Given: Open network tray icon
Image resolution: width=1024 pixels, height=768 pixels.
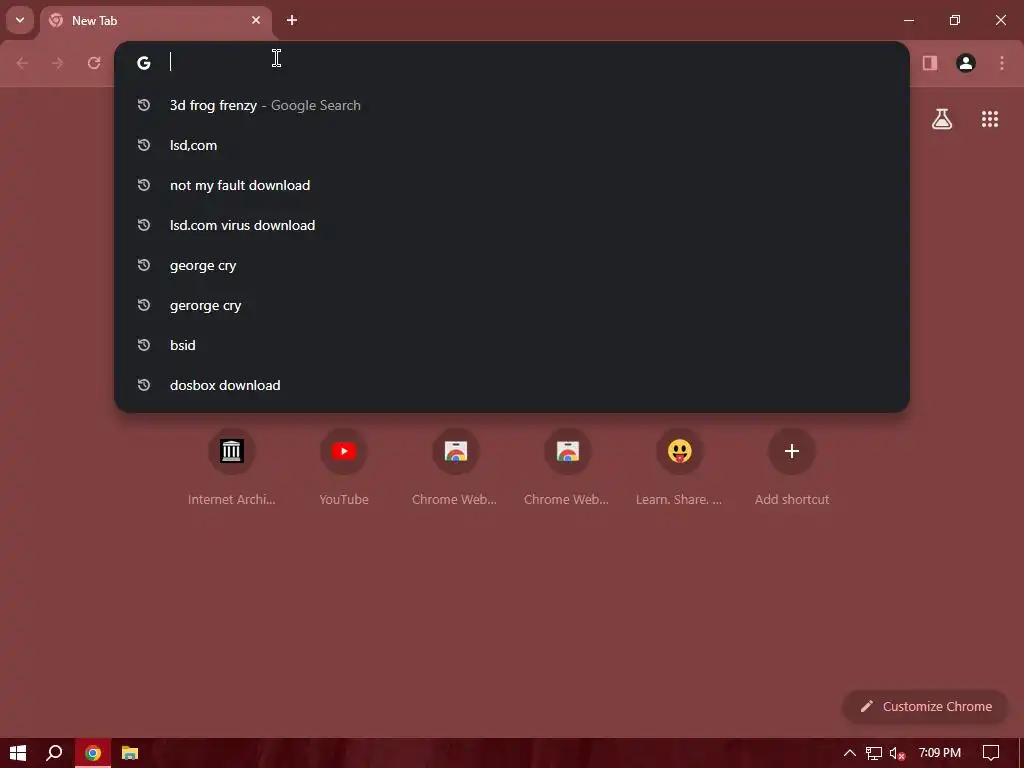Looking at the screenshot, I should pyautogui.click(x=874, y=753).
